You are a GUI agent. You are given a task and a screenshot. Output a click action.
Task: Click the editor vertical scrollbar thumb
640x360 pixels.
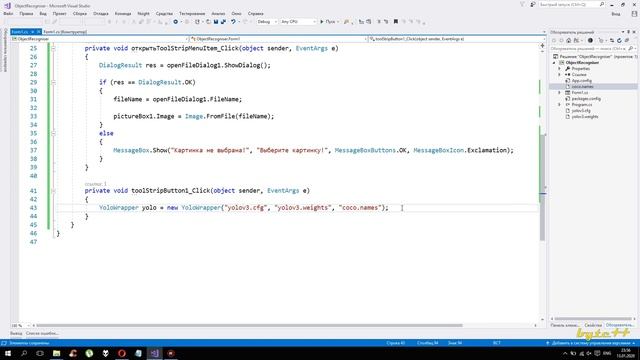coord(542,187)
